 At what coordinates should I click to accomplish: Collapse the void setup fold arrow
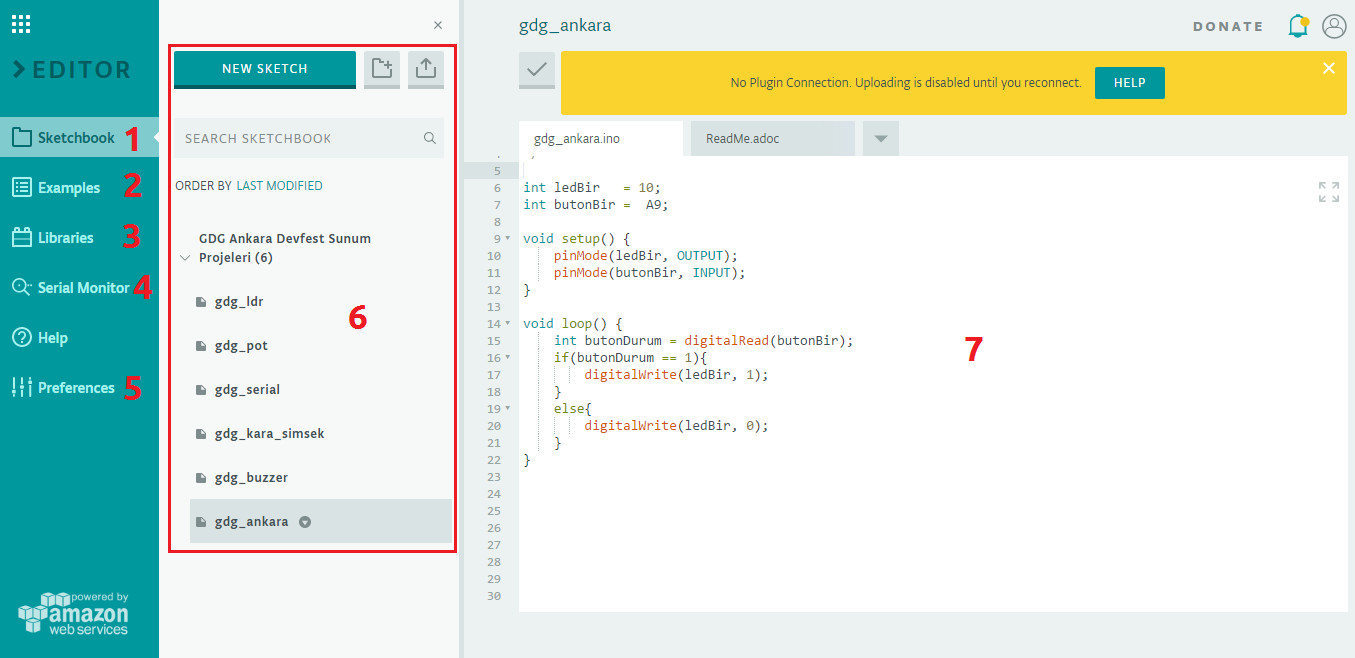point(508,239)
